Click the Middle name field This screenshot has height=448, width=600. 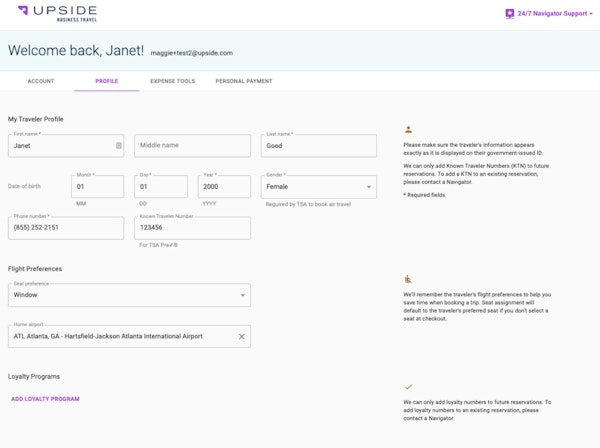click(192, 146)
